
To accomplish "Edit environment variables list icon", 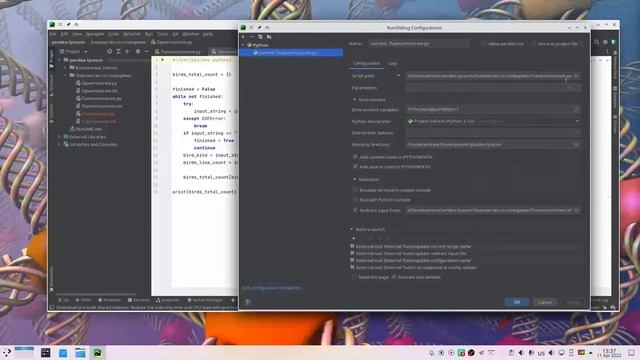I will (576, 109).
